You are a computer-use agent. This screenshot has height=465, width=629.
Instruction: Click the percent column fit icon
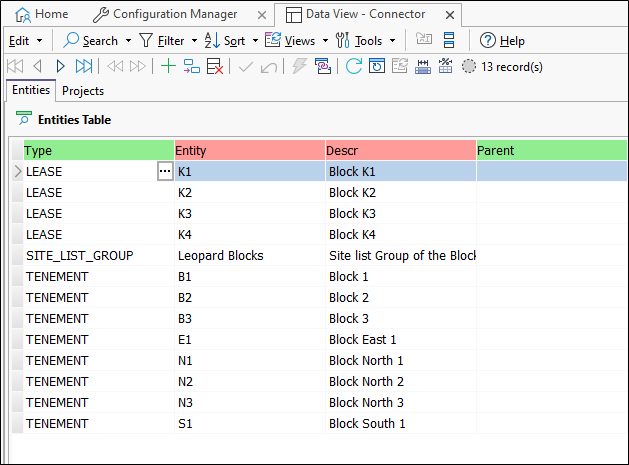pos(445,66)
